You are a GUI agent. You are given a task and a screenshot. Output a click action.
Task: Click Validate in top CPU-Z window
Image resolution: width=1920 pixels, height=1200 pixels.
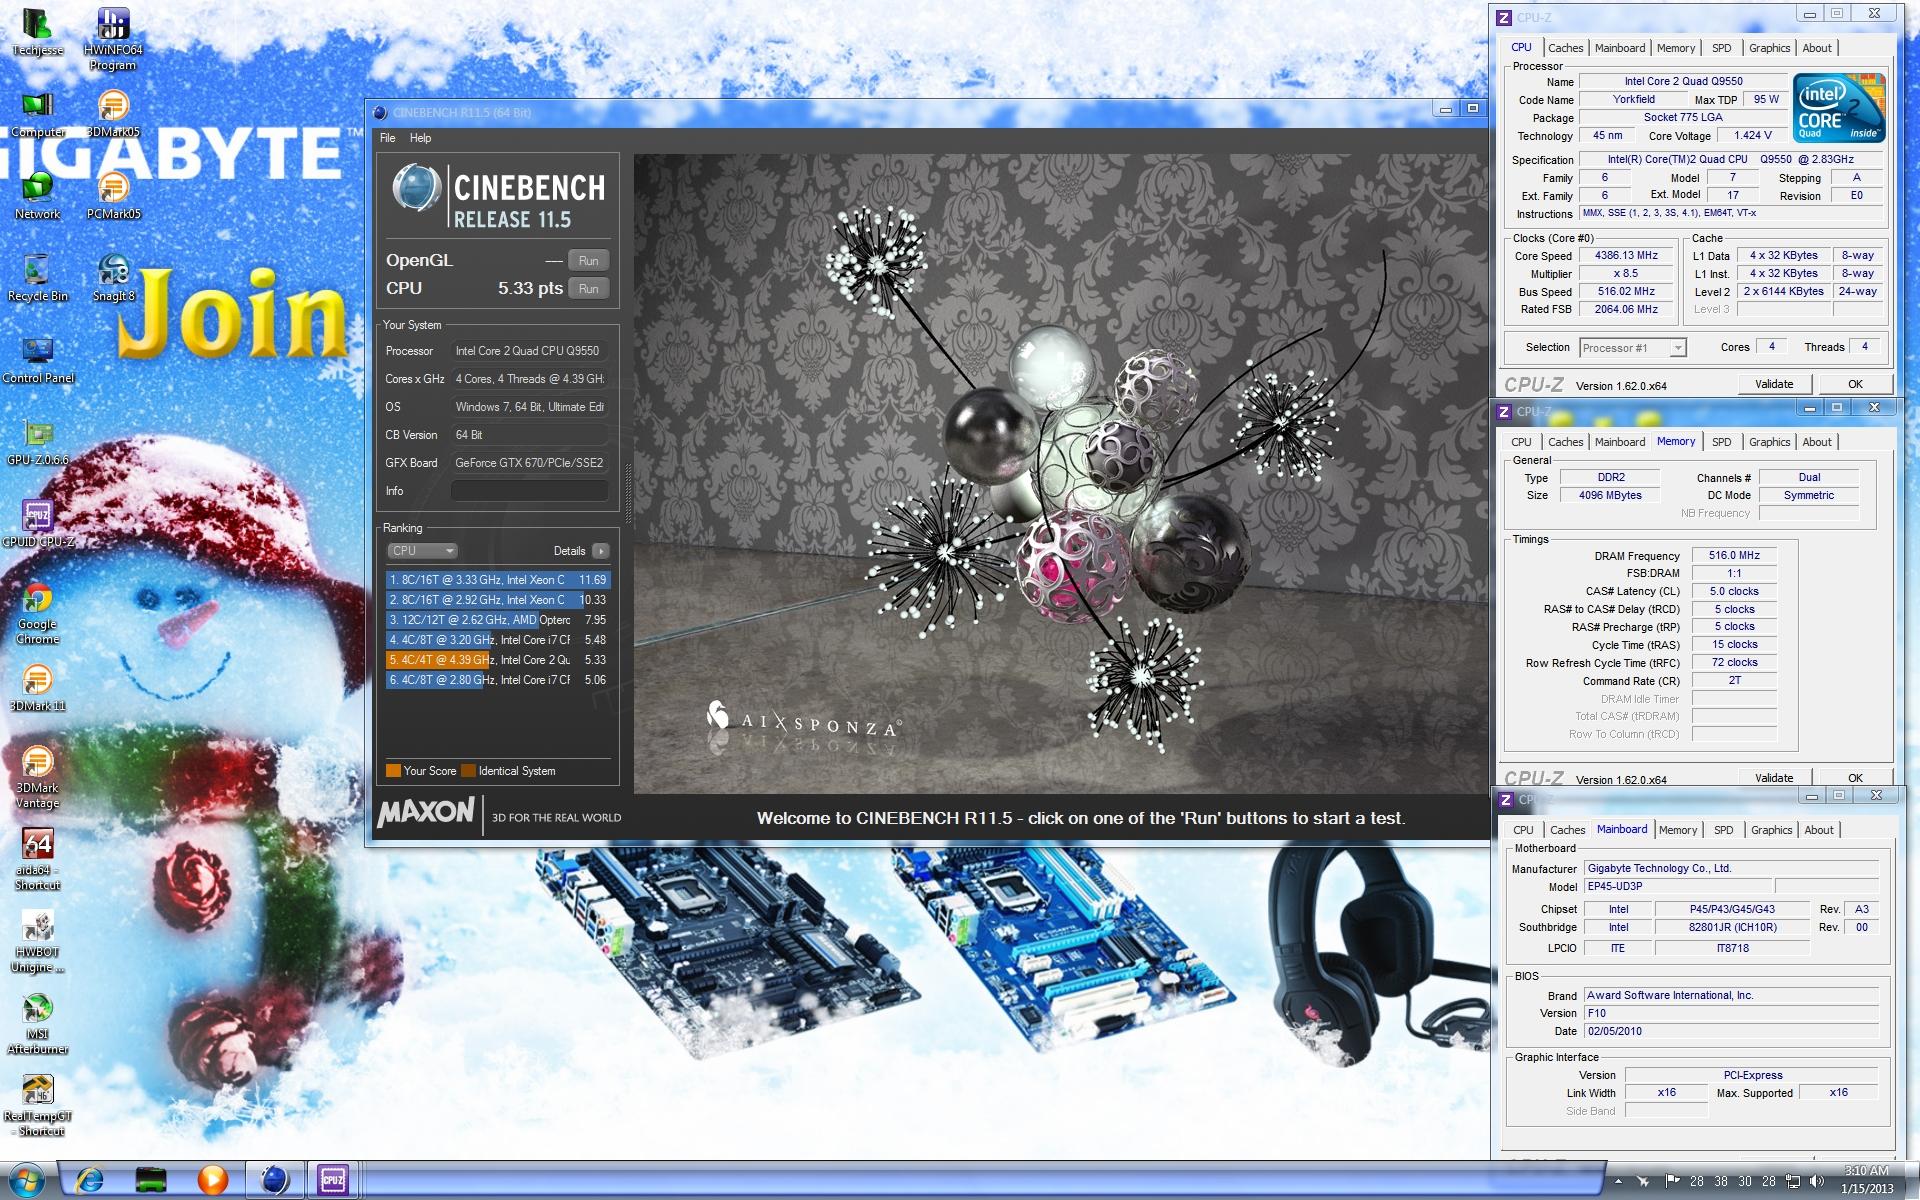point(1773,384)
